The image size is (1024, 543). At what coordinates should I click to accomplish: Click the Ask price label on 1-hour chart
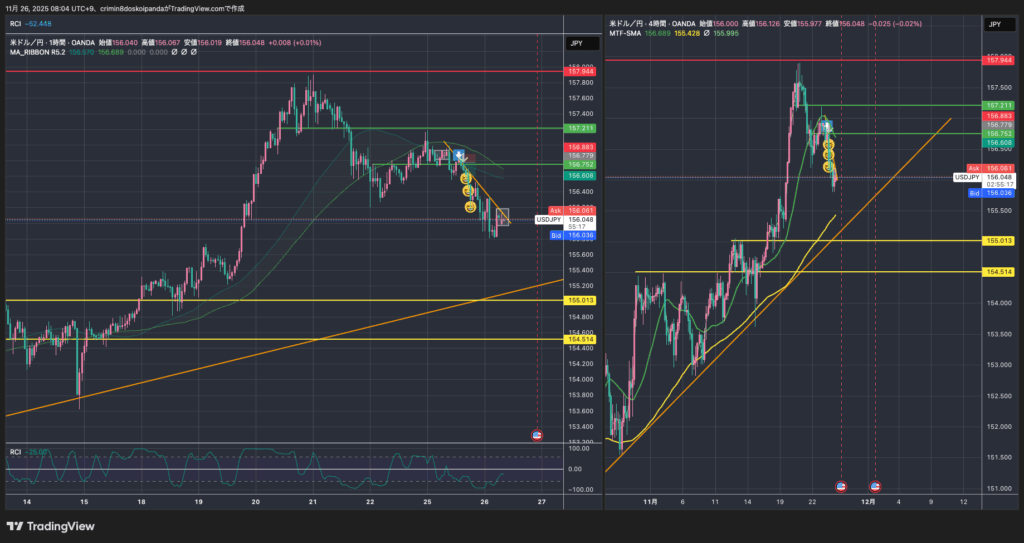click(x=556, y=210)
